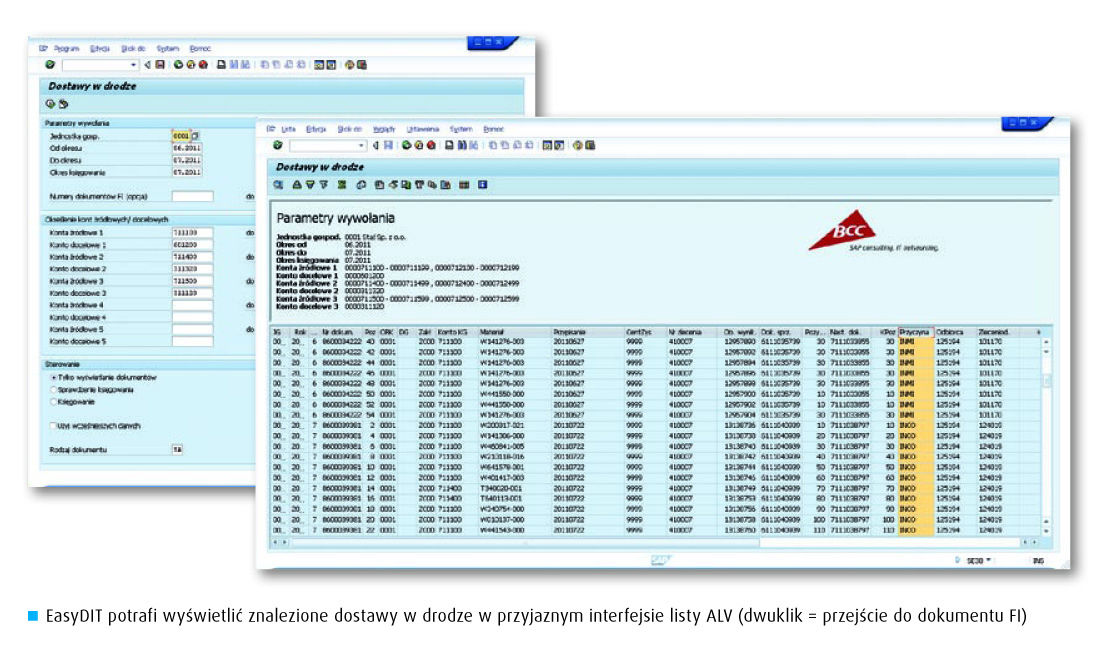The width and height of the screenshot is (1108, 660).
Task: Expand the command field dropdown in the front window
Action: point(361,145)
